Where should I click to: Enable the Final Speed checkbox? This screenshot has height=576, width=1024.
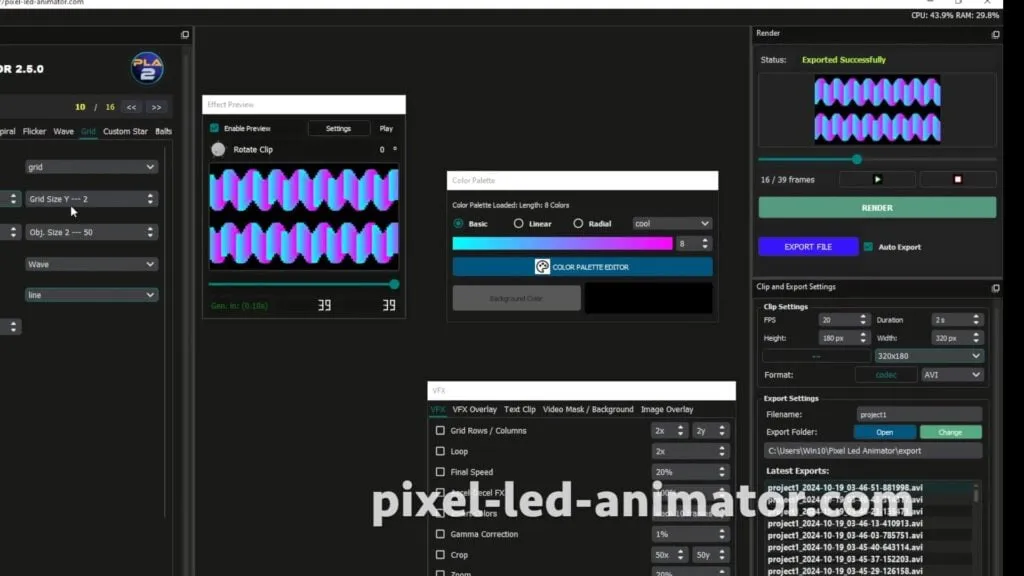440,472
